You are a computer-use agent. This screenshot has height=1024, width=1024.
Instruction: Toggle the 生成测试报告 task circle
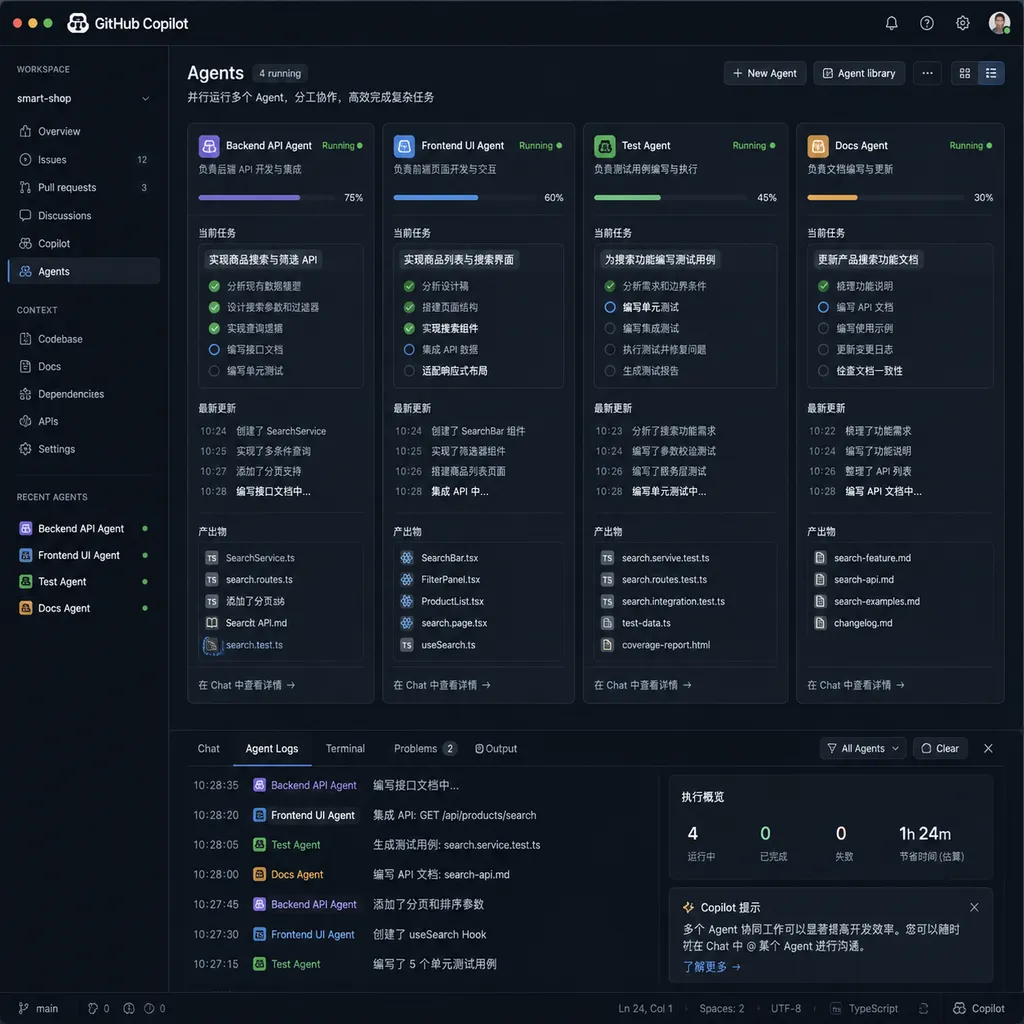pos(610,371)
